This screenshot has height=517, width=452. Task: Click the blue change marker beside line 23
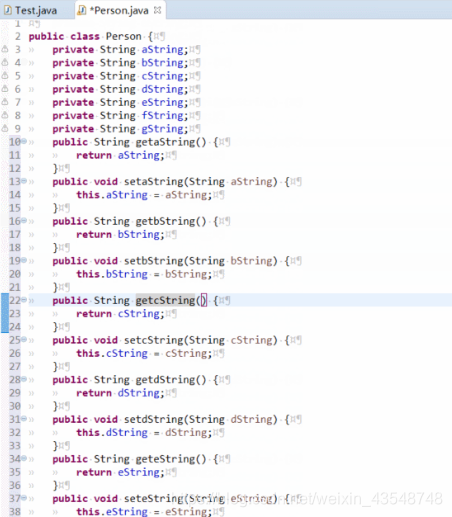5,313
